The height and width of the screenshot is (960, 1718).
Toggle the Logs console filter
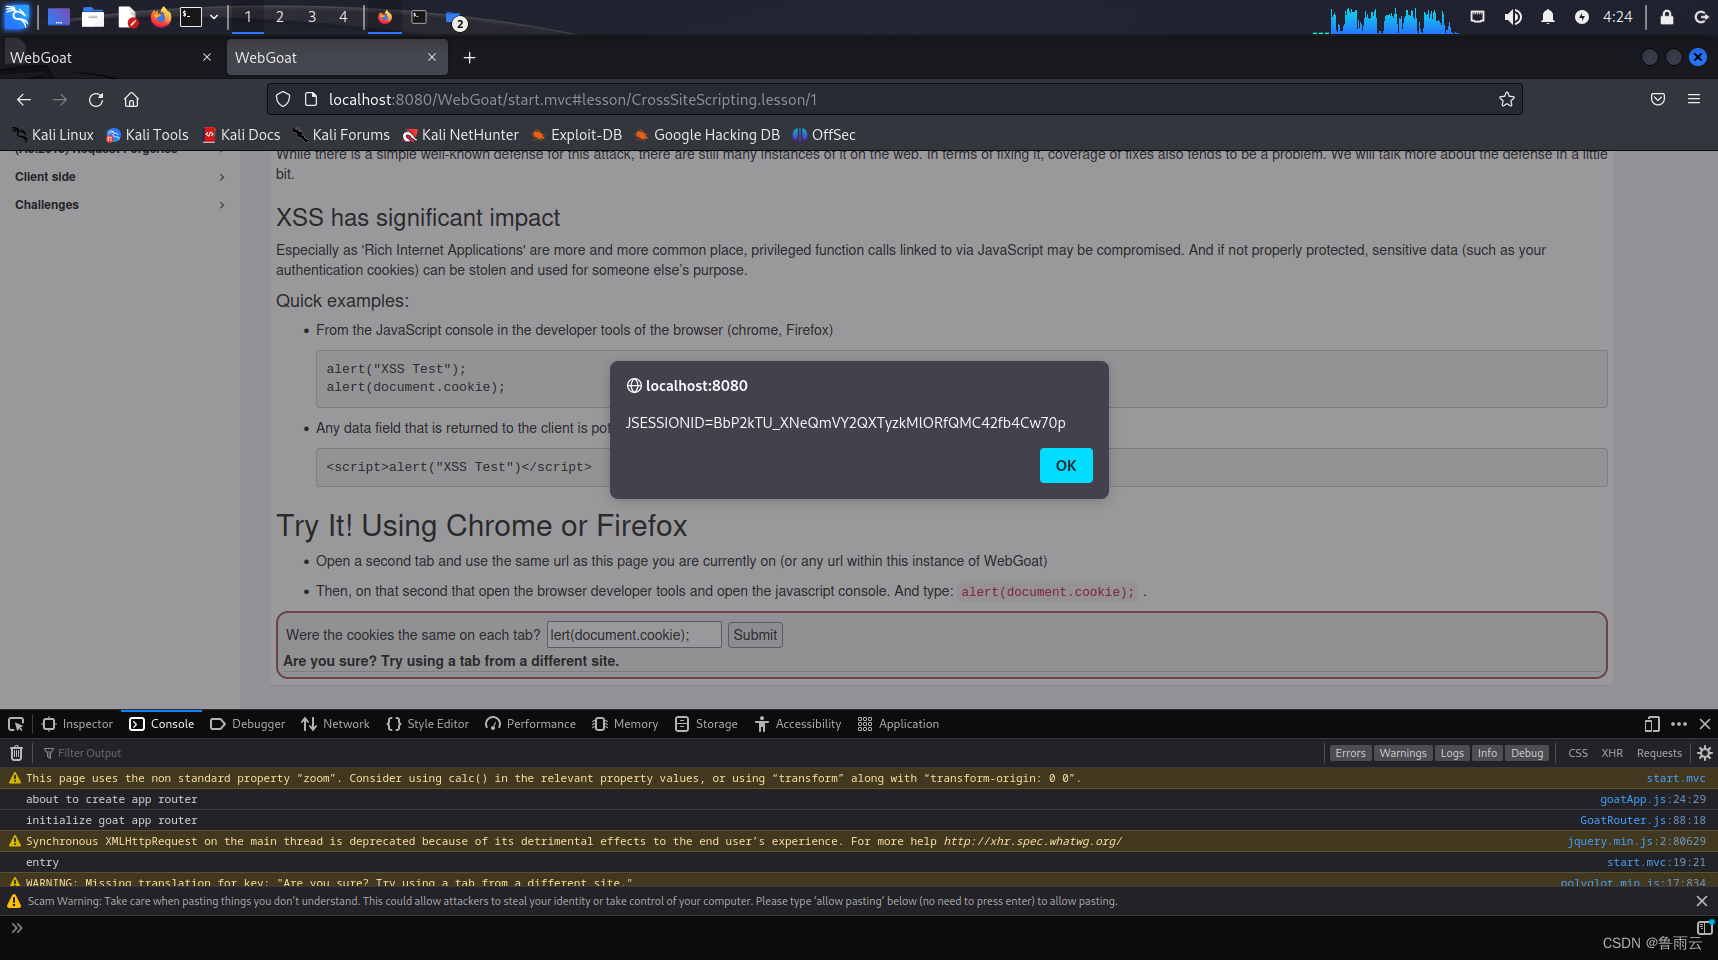click(1452, 753)
